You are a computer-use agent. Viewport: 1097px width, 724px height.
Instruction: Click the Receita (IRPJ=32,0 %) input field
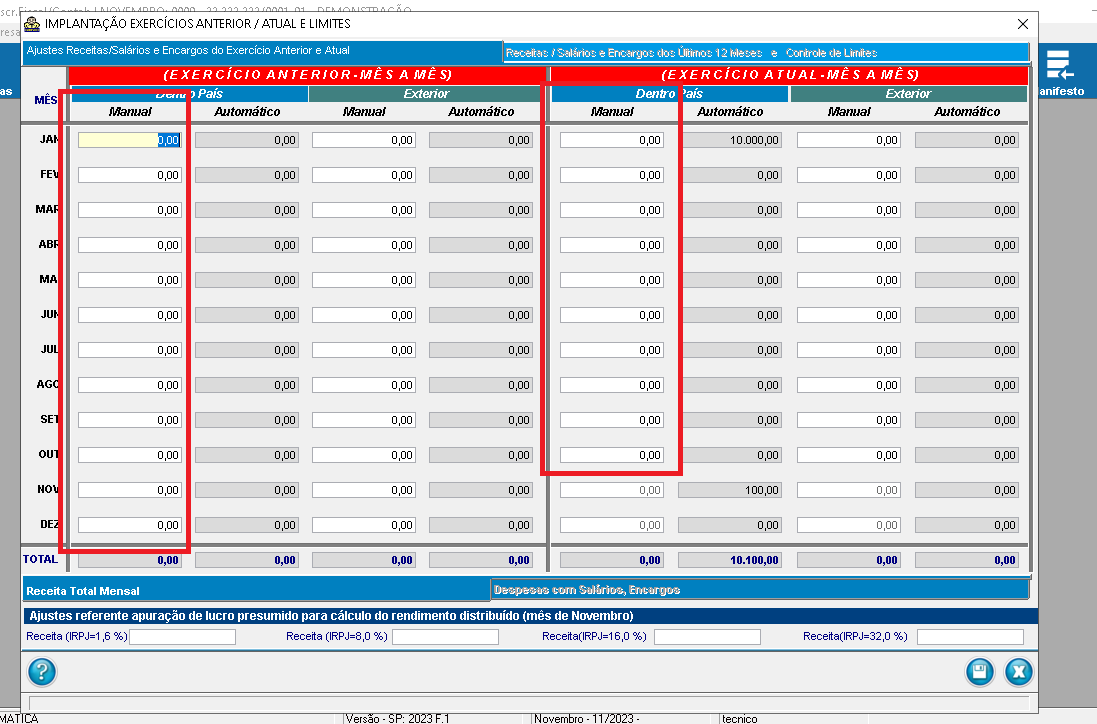[970, 637]
